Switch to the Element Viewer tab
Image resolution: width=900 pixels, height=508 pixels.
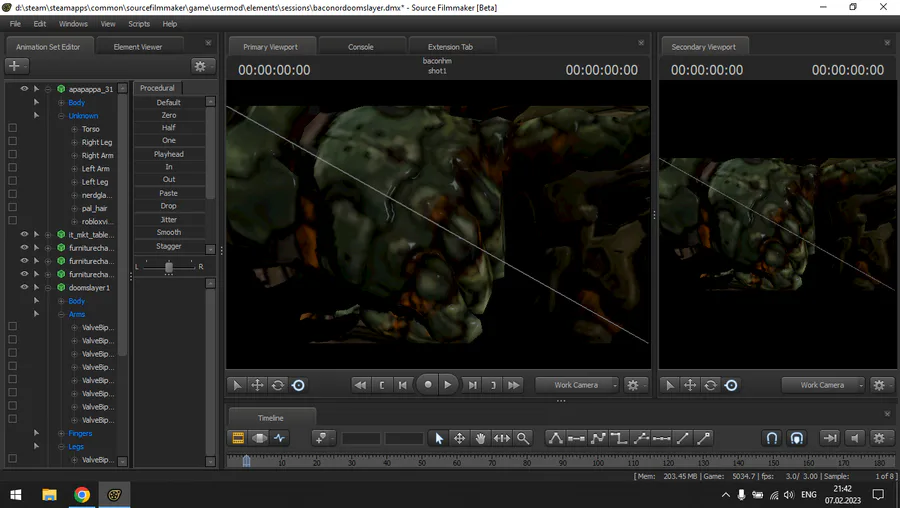[138, 47]
